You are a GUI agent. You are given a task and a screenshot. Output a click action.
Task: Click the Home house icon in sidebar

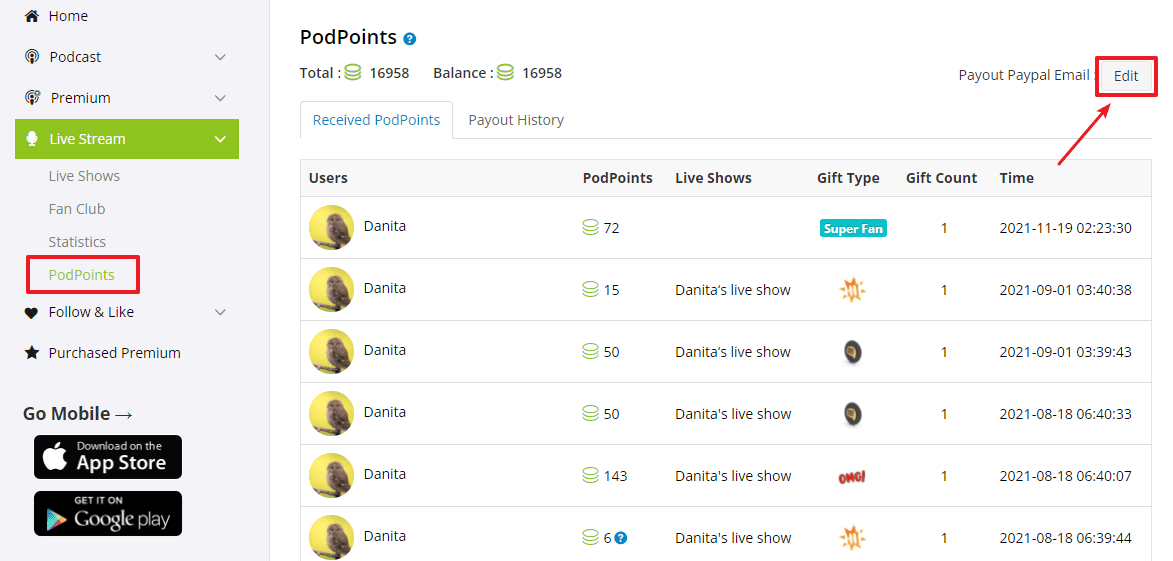click(32, 16)
